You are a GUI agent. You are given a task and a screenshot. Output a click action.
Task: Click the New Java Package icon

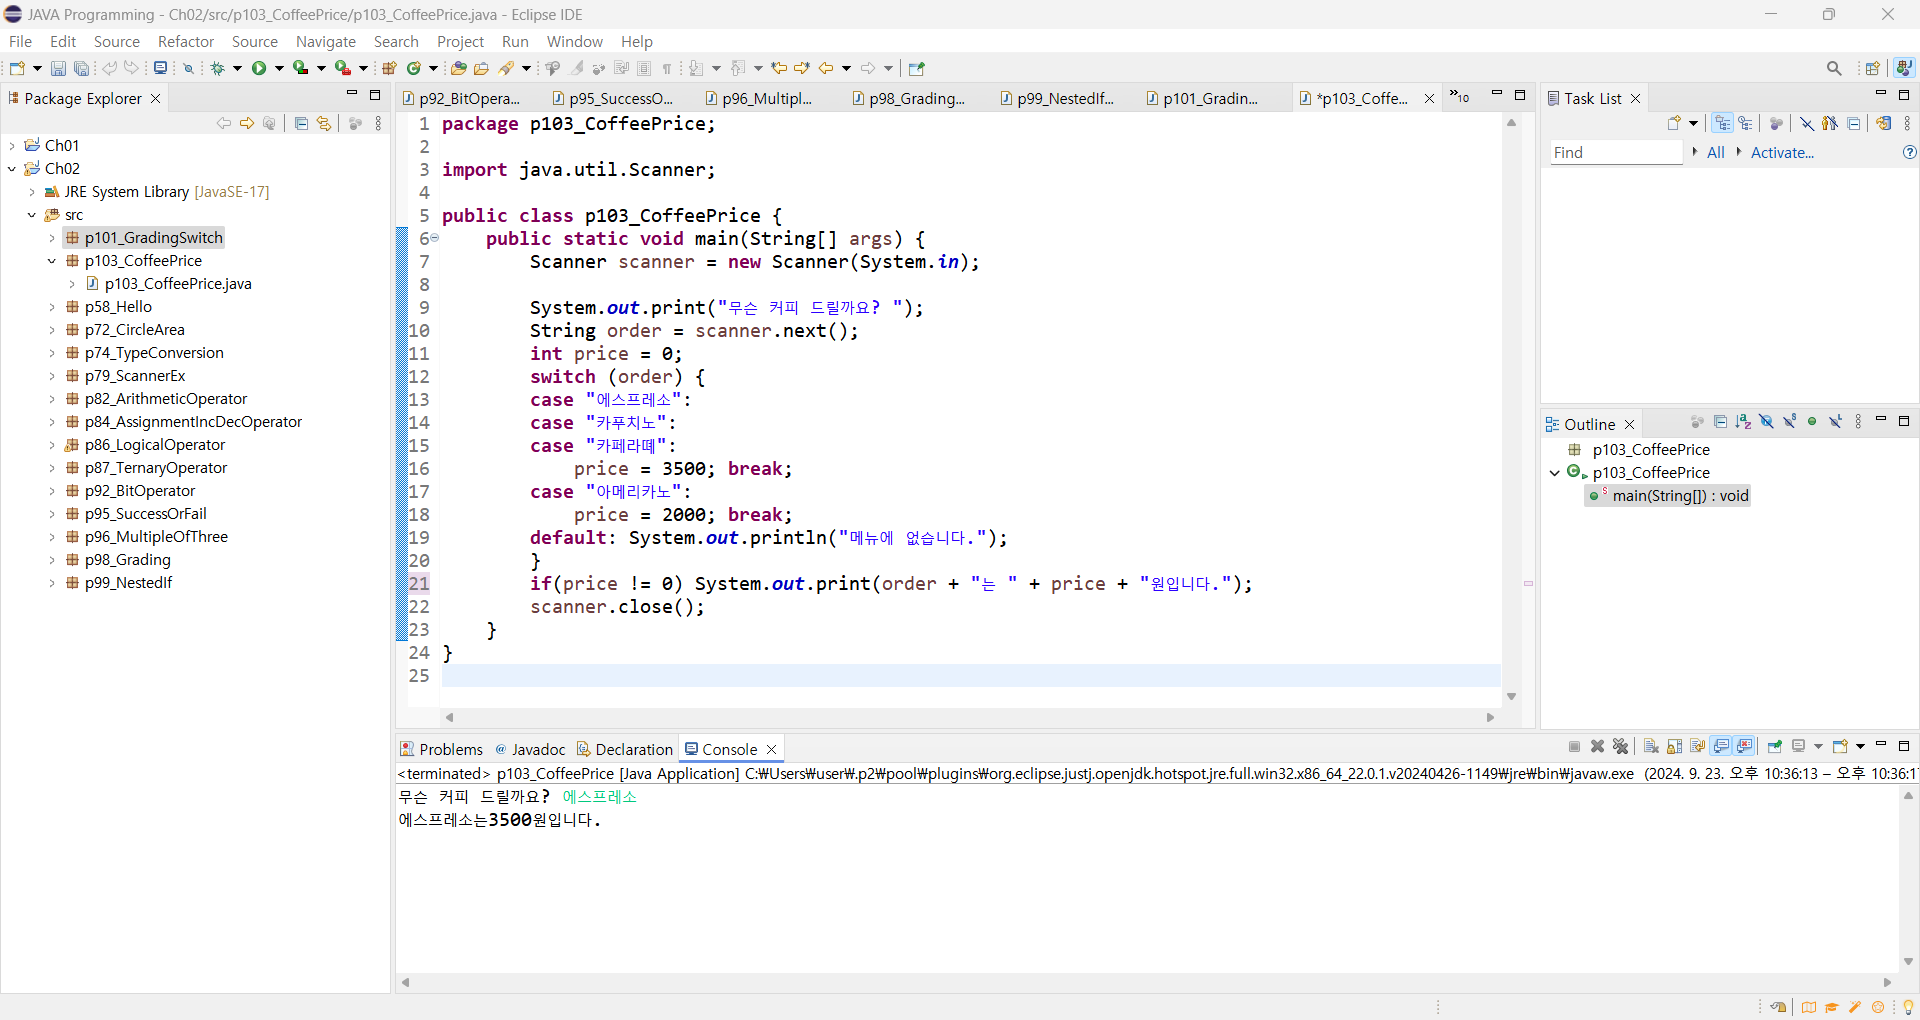(389, 68)
